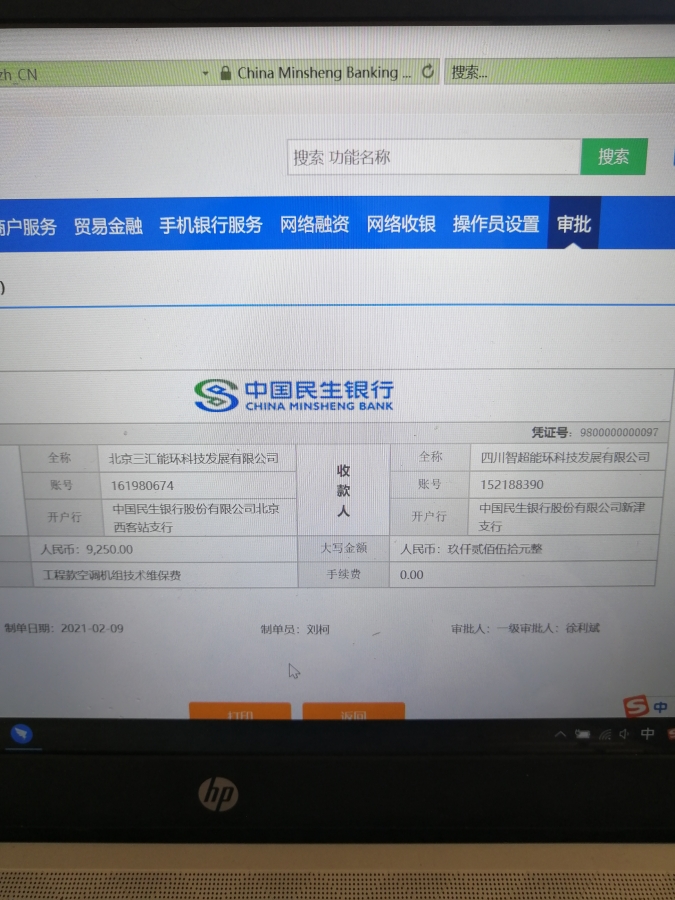The image size is (675, 900).
Task: Click the China Minsheng Bank logo
Action: point(294,395)
